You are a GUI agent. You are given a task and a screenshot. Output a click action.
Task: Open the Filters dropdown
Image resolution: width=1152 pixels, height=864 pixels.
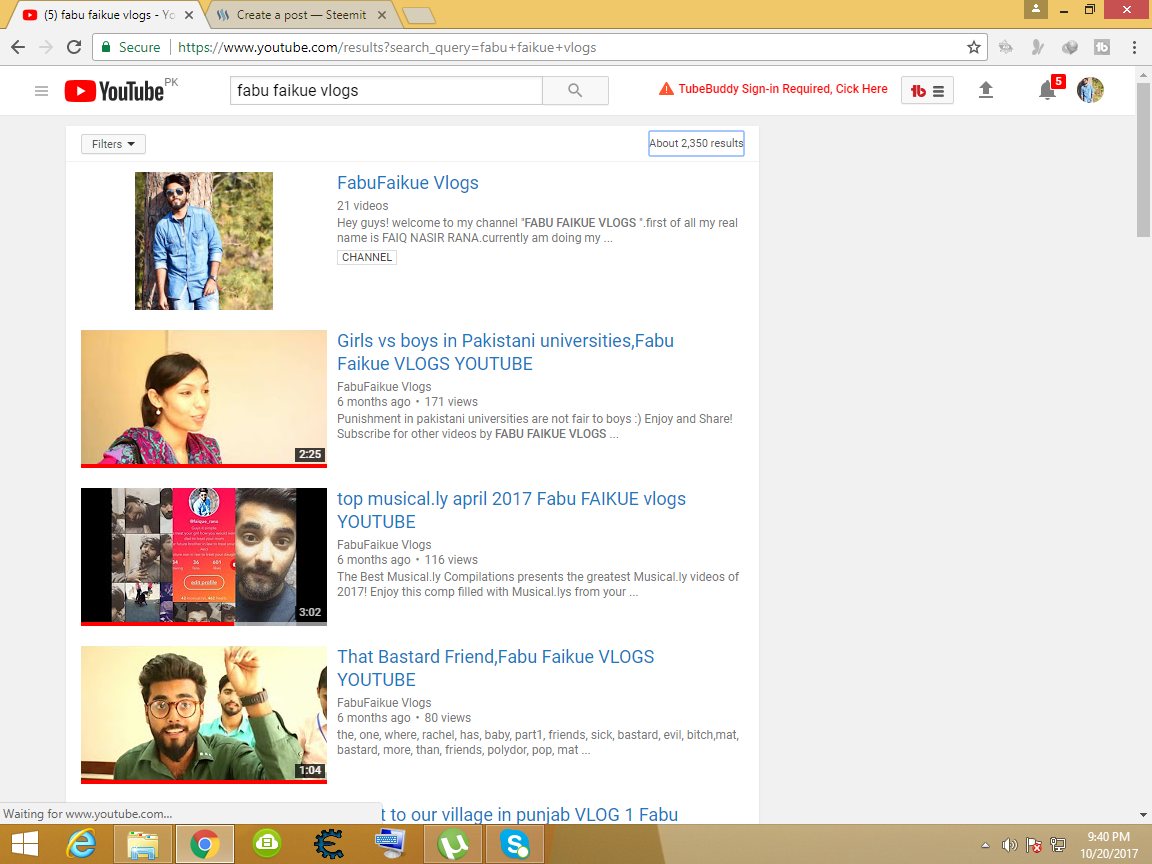pyautogui.click(x=112, y=143)
